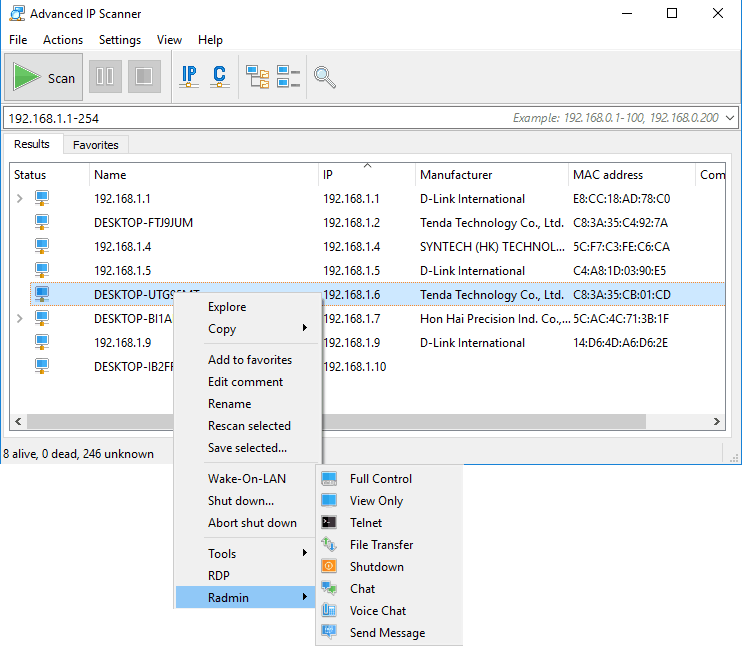742x646 pixels.
Task: Choose Radmin Shutdown option
Action: tap(389, 566)
